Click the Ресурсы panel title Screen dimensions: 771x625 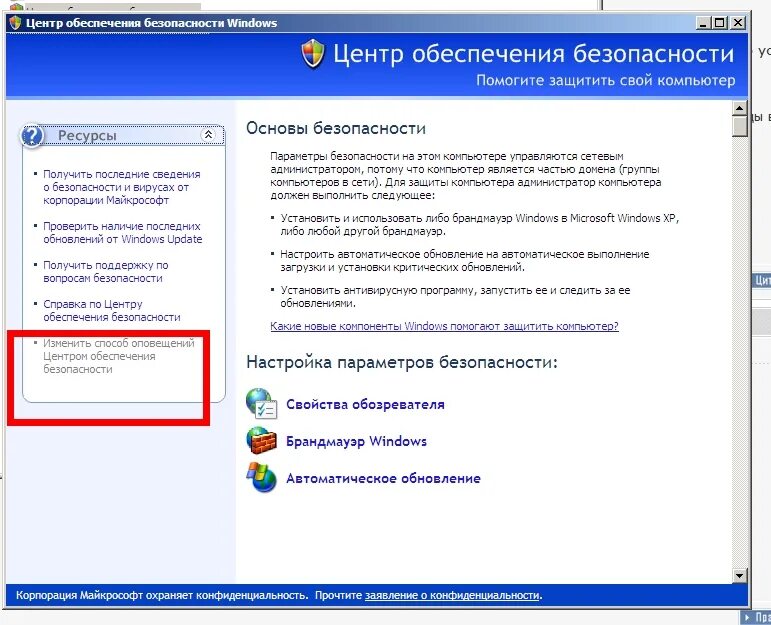point(87,135)
